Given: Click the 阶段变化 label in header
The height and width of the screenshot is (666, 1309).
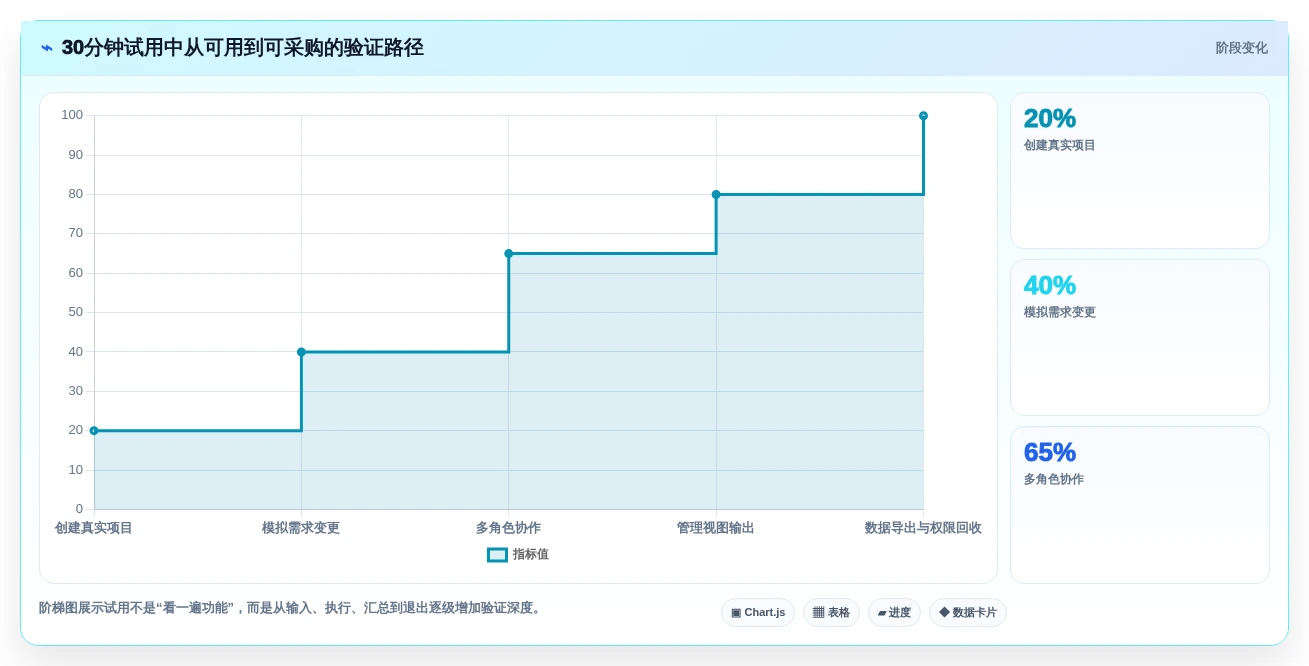Looking at the screenshot, I should pos(1241,48).
